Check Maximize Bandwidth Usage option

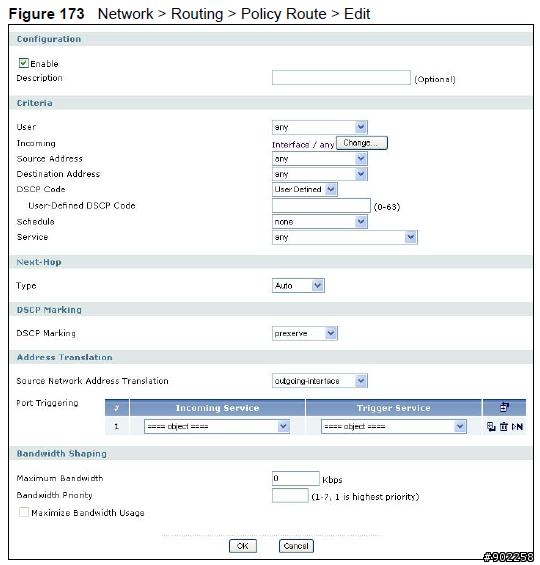pyautogui.click(x=23, y=512)
